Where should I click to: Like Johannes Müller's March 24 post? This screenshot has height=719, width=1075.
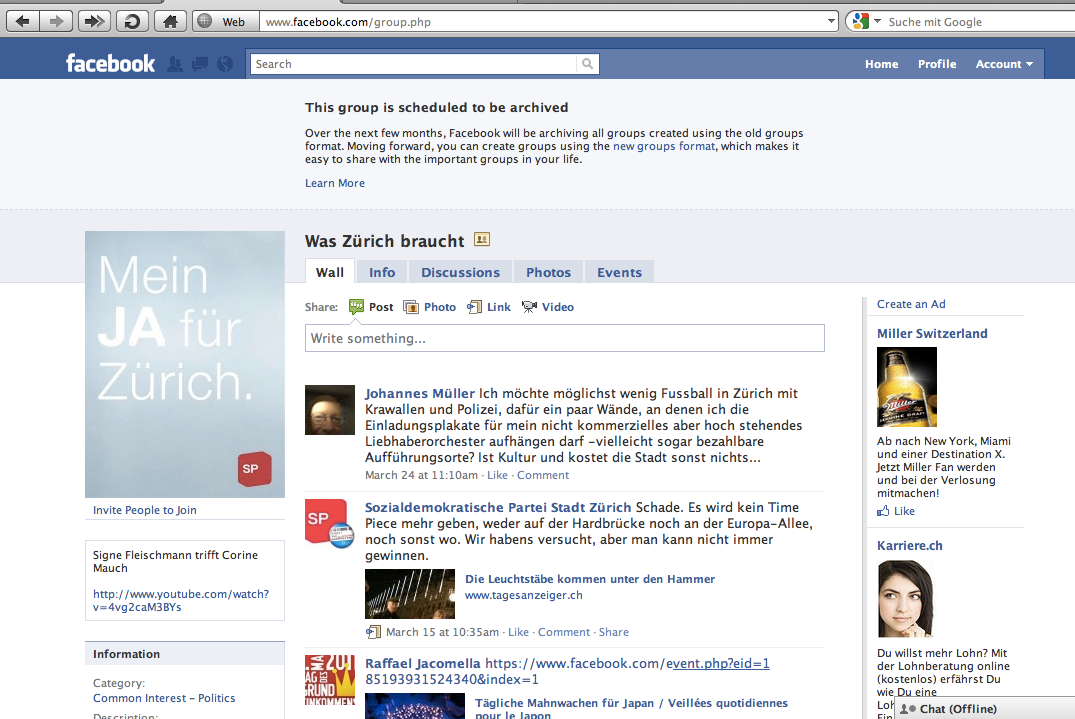tap(497, 475)
